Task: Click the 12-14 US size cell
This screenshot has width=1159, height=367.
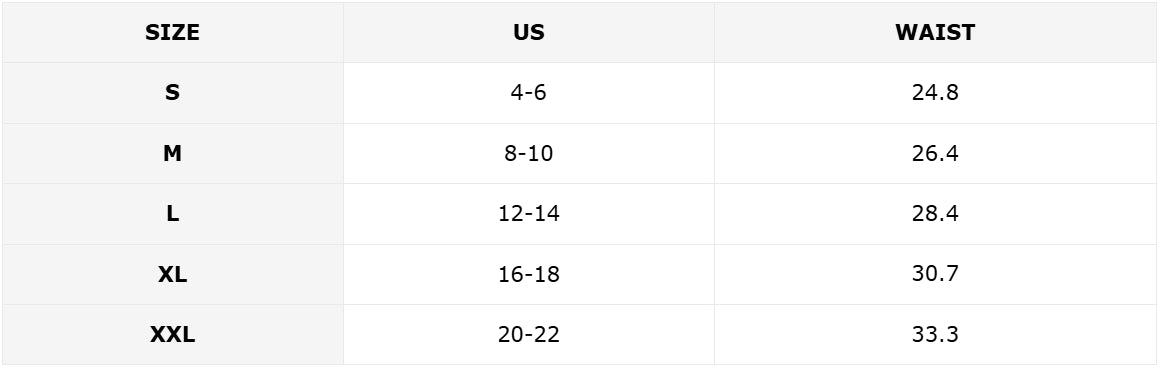Action: click(x=528, y=214)
